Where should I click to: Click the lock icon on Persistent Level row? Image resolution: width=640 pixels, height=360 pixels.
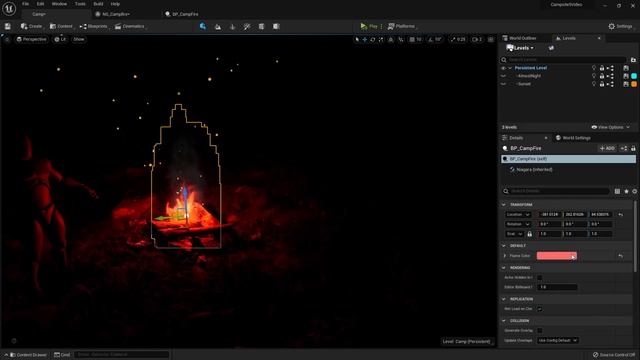point(602,68)
